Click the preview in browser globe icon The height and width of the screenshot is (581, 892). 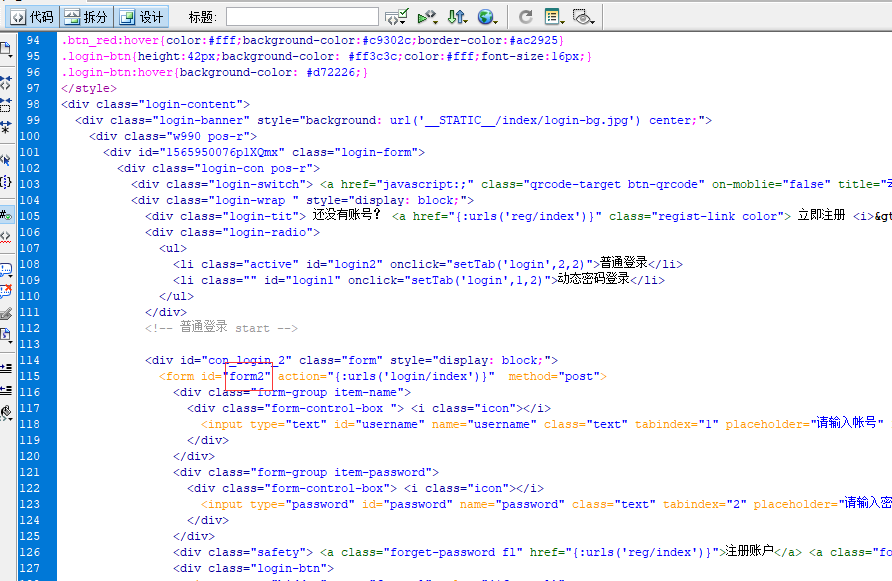(x=487, y=17)
